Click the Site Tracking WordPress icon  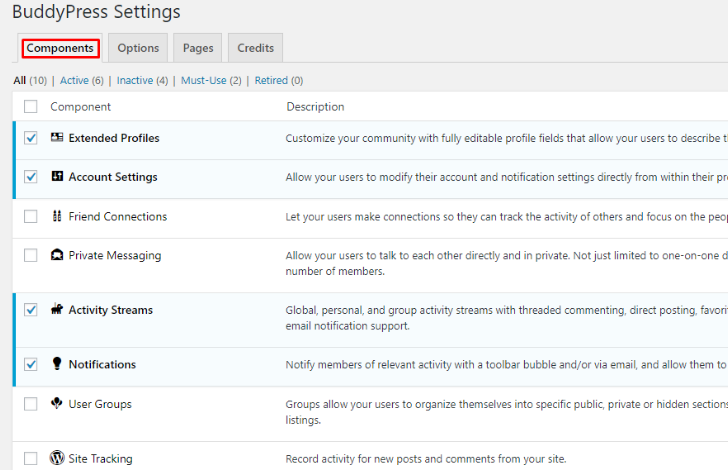click(57, 458)
